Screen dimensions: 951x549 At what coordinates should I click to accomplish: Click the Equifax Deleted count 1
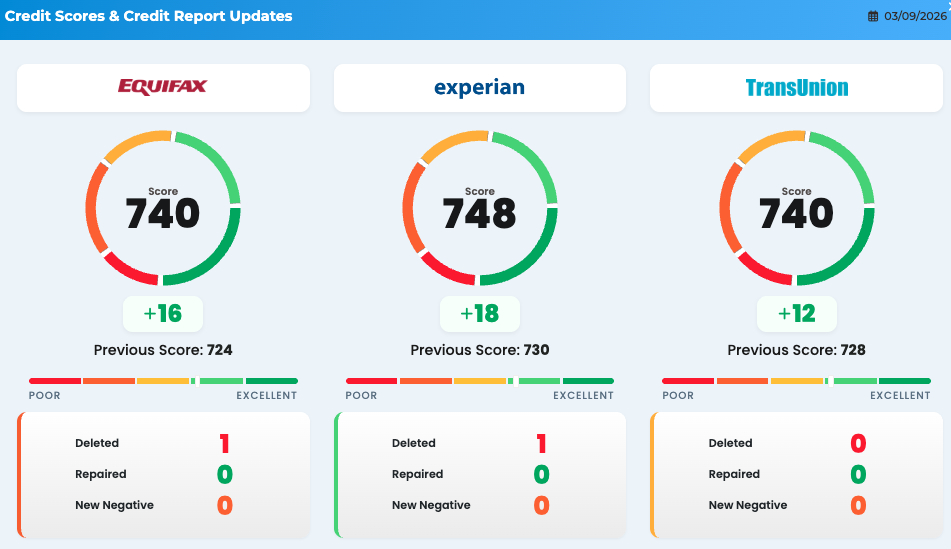pyautogui.click(x=224, y=443)
